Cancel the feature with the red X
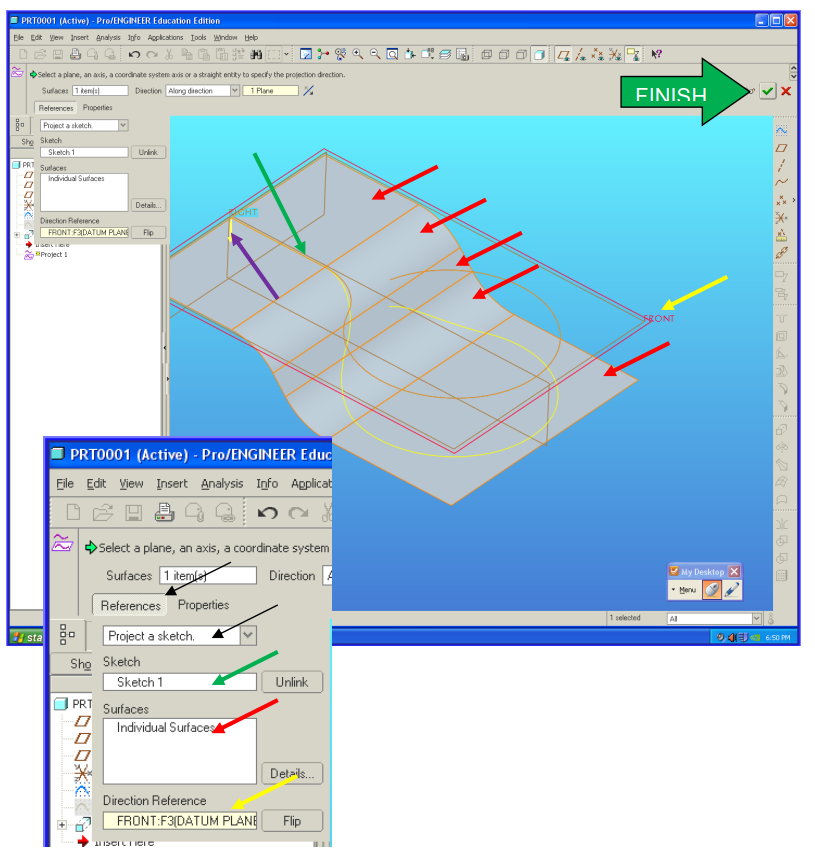 click(x=786, y=91)
